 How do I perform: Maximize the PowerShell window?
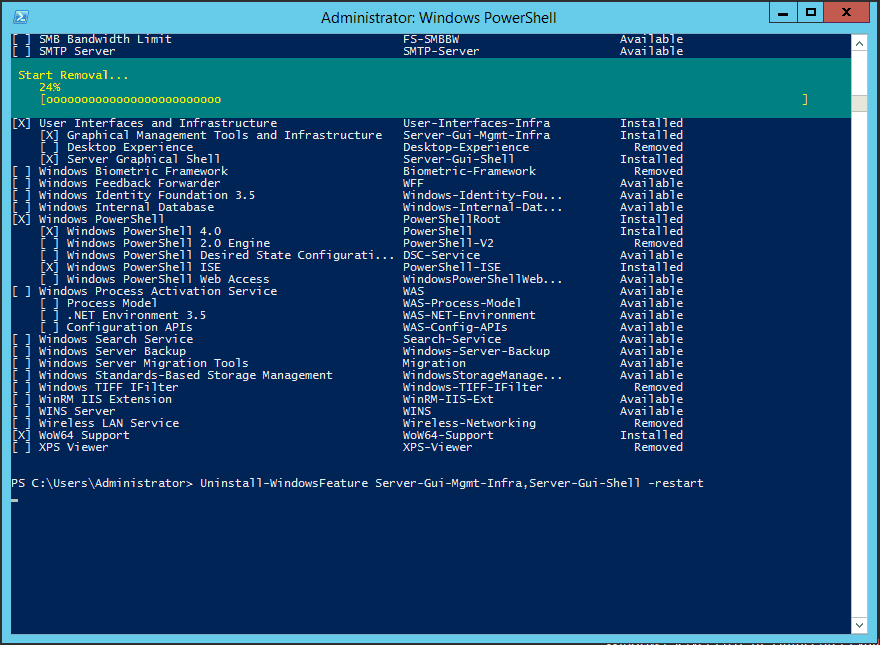pos(811,12)
